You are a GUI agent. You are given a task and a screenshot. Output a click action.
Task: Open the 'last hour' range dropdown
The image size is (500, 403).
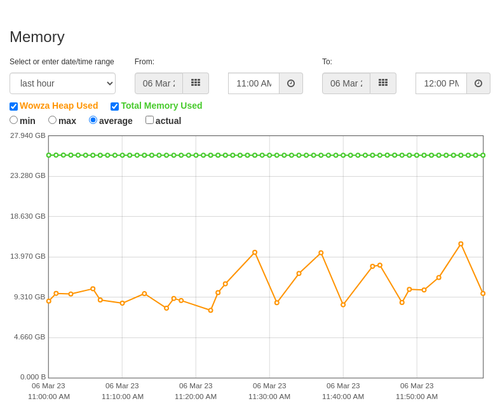pyautogui.click(x=63, y=83)
